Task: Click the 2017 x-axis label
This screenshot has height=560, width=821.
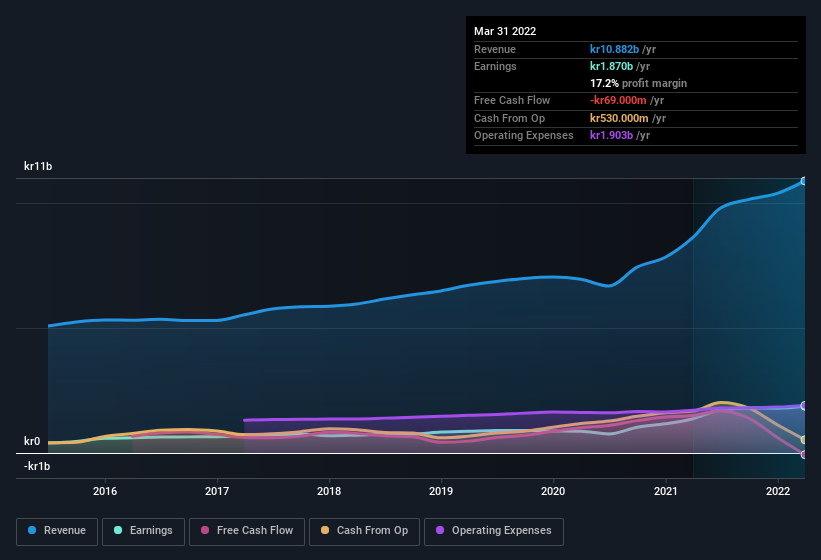Action: tap(217, 491)
